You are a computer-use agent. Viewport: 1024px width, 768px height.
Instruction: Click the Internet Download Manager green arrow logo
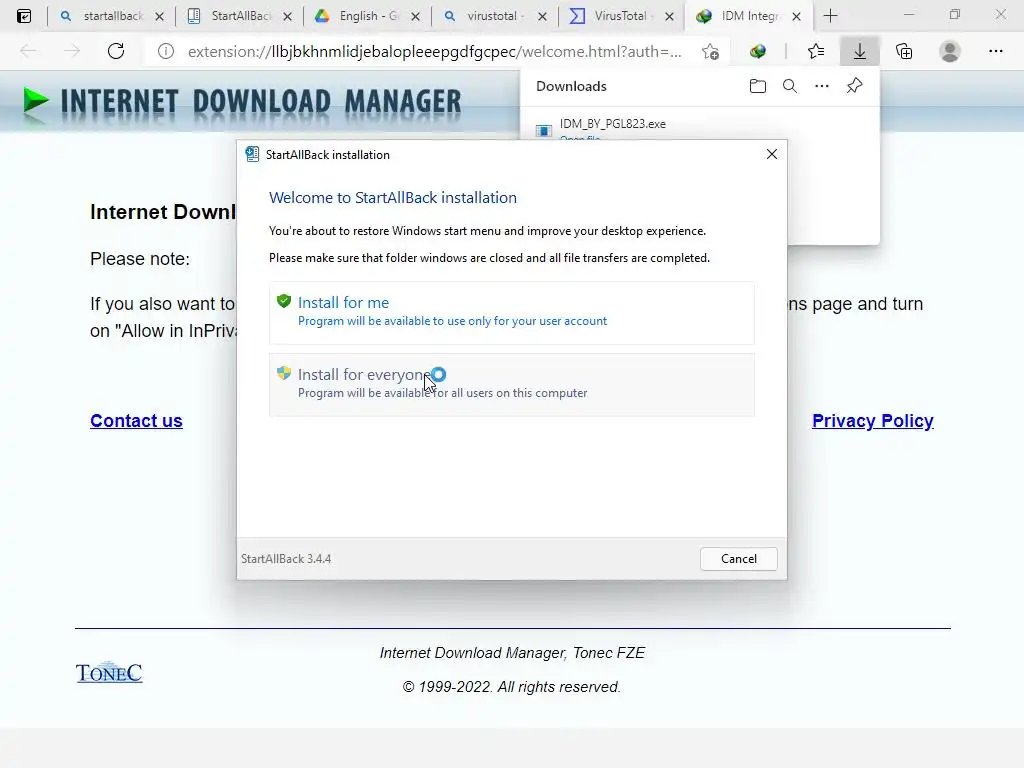pyautogui.click(x=36, y=101)
